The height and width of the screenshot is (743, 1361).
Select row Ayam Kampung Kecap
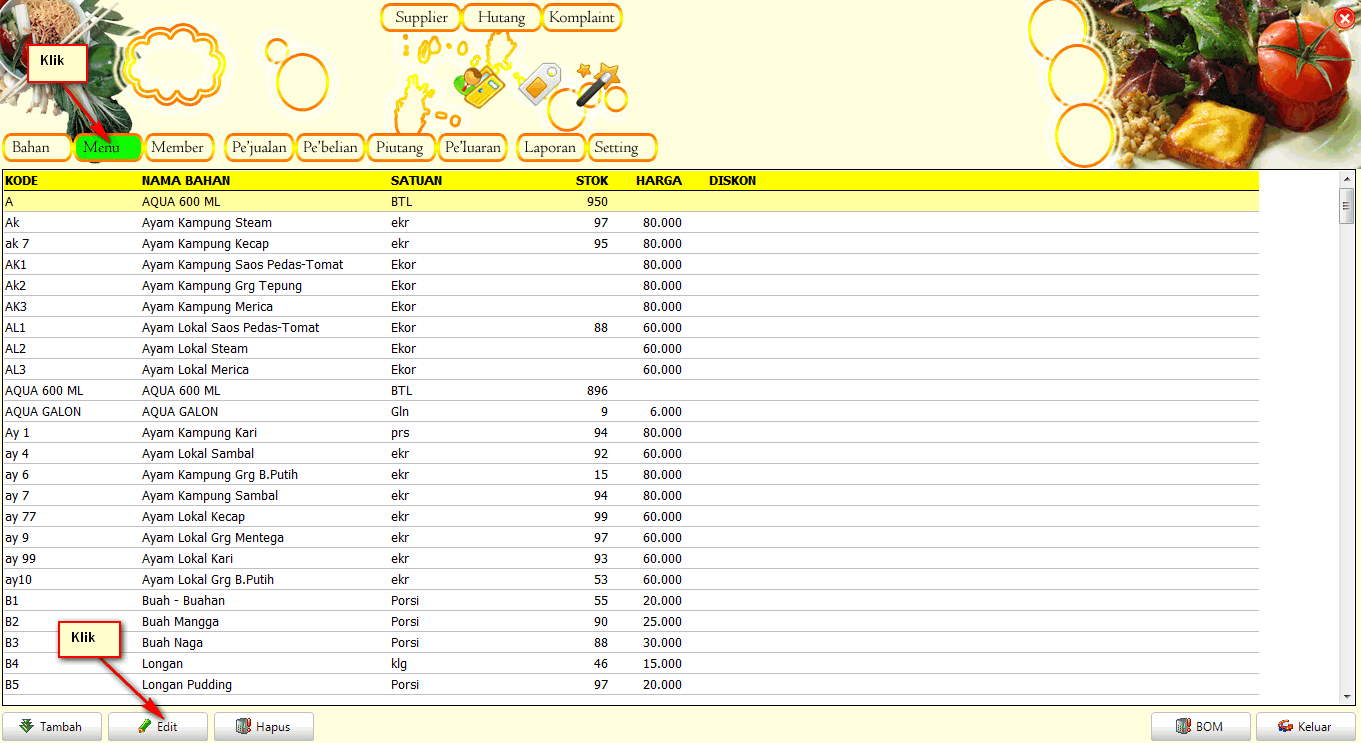(x=631, y=244)
